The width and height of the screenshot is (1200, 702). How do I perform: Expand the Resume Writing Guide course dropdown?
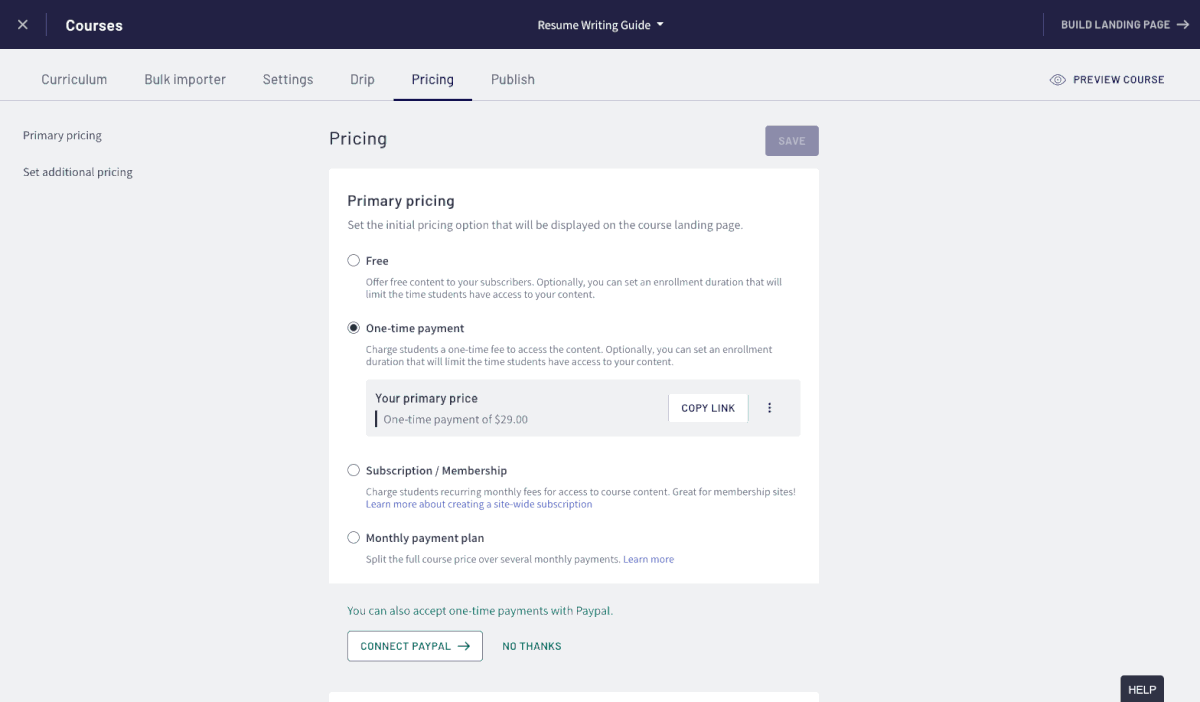[x=600, y=25]
